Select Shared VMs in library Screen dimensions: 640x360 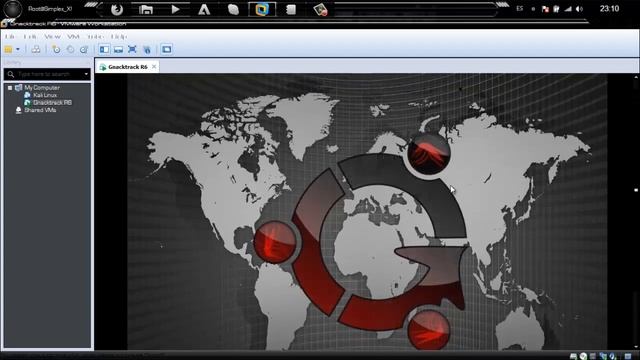pos(40,110)
